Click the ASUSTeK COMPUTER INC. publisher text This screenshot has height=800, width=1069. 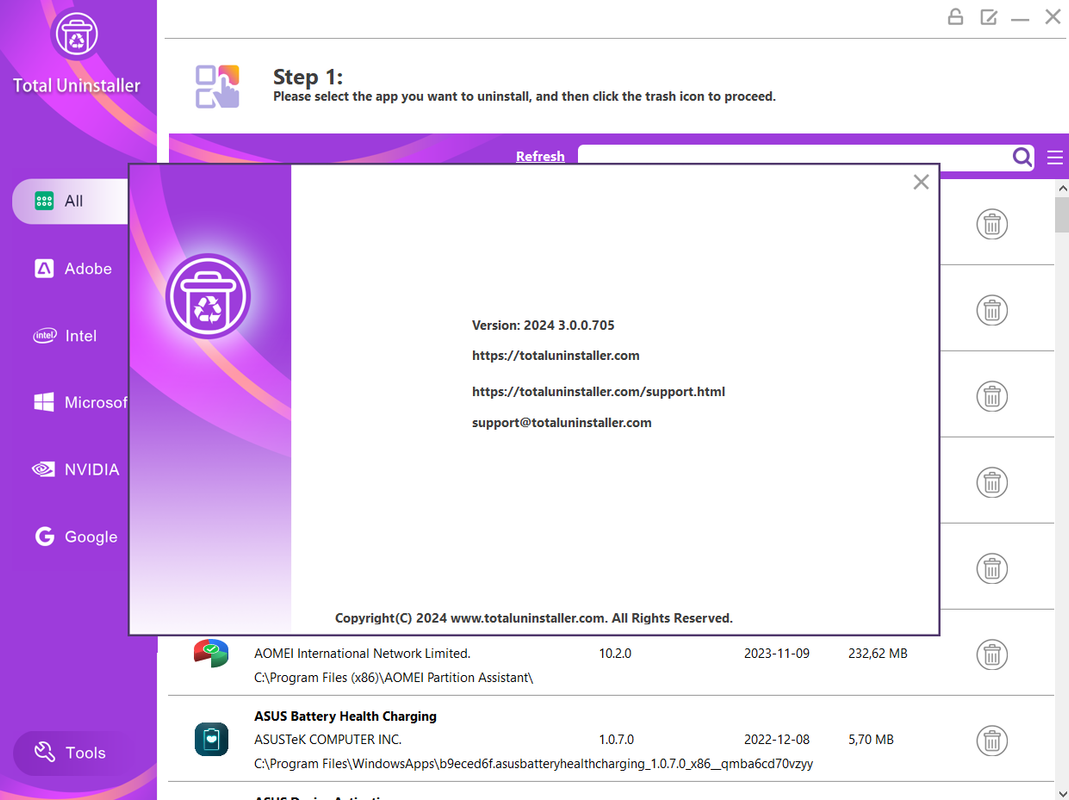coord(327,739)
